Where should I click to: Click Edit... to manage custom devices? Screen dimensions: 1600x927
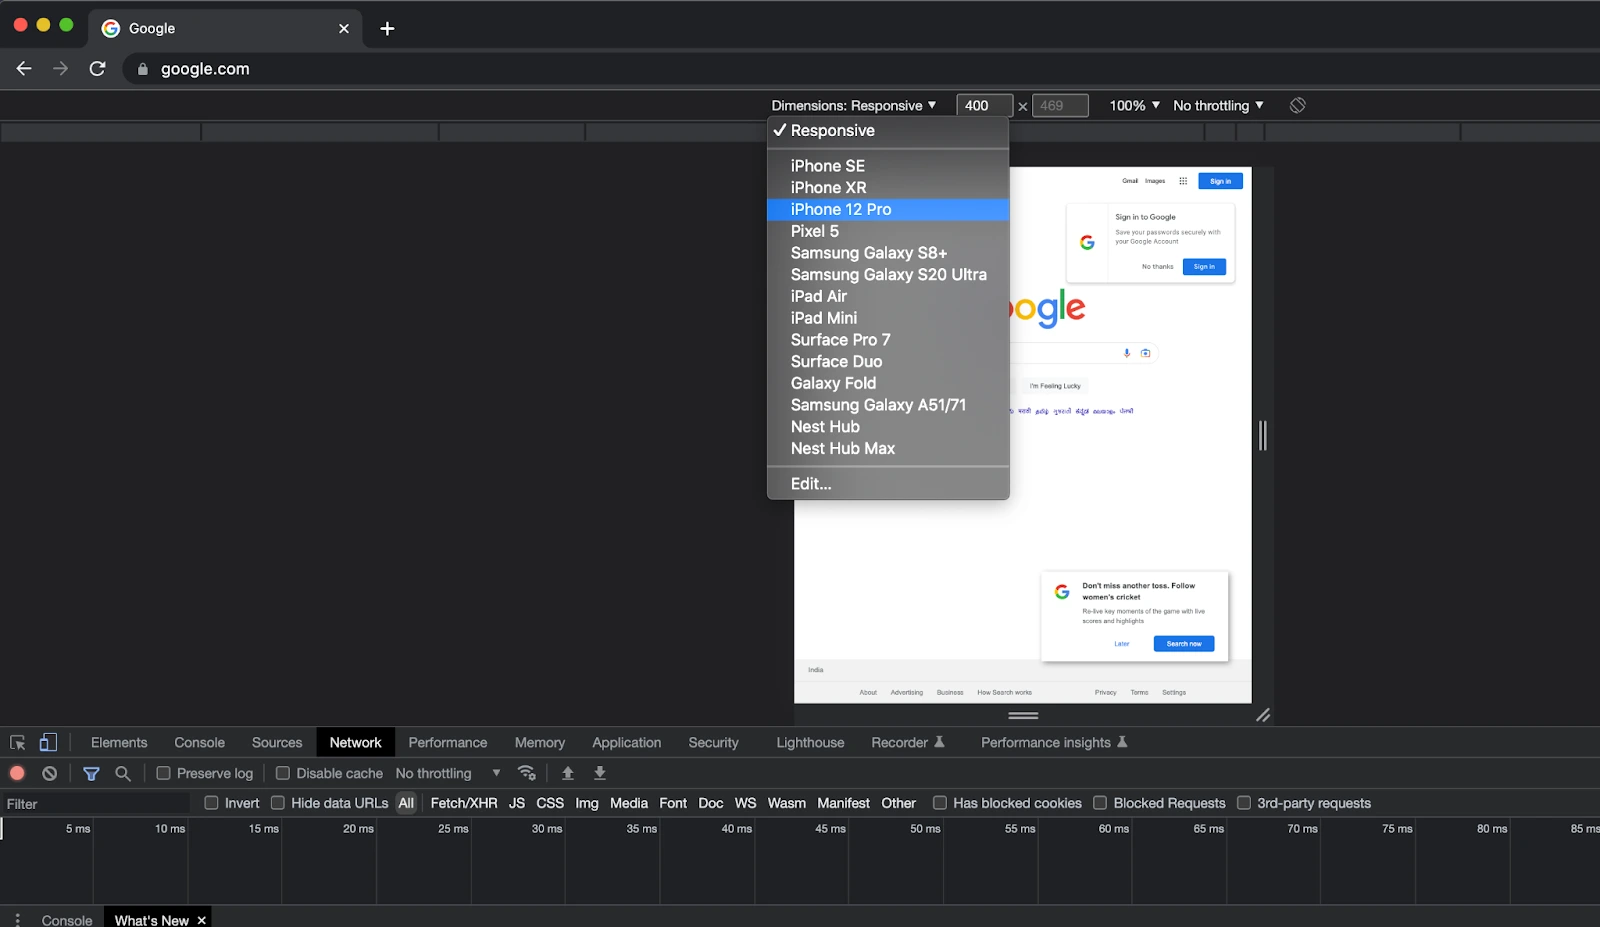point(811,483)
